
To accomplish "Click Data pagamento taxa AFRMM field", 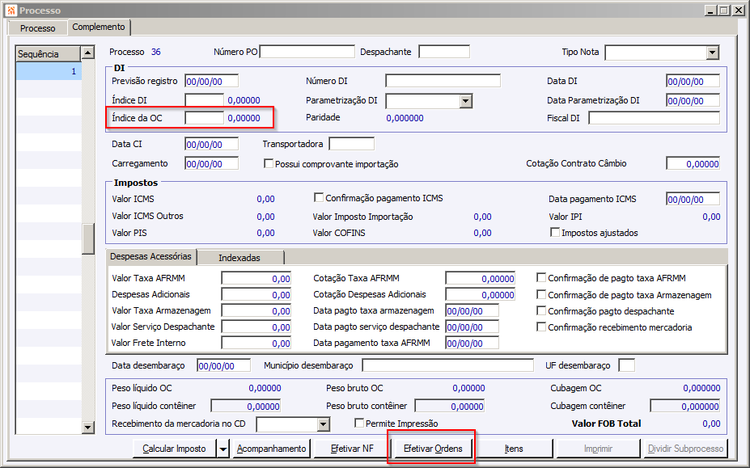I will click(x=472, y=343).
